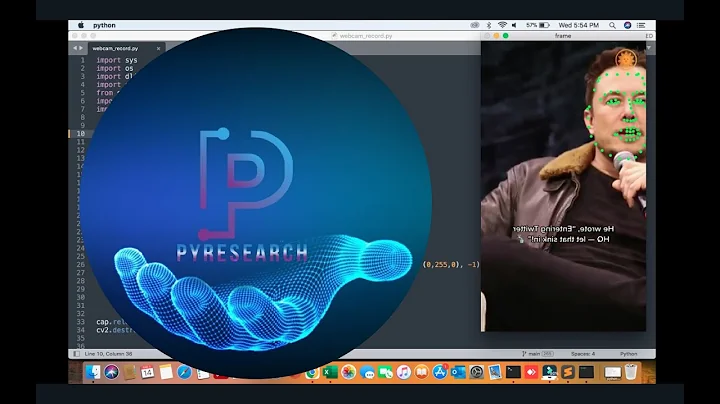This screenshot has width=720, height=404.
Task: Go to next tab with right arrow
Action: 81,48
